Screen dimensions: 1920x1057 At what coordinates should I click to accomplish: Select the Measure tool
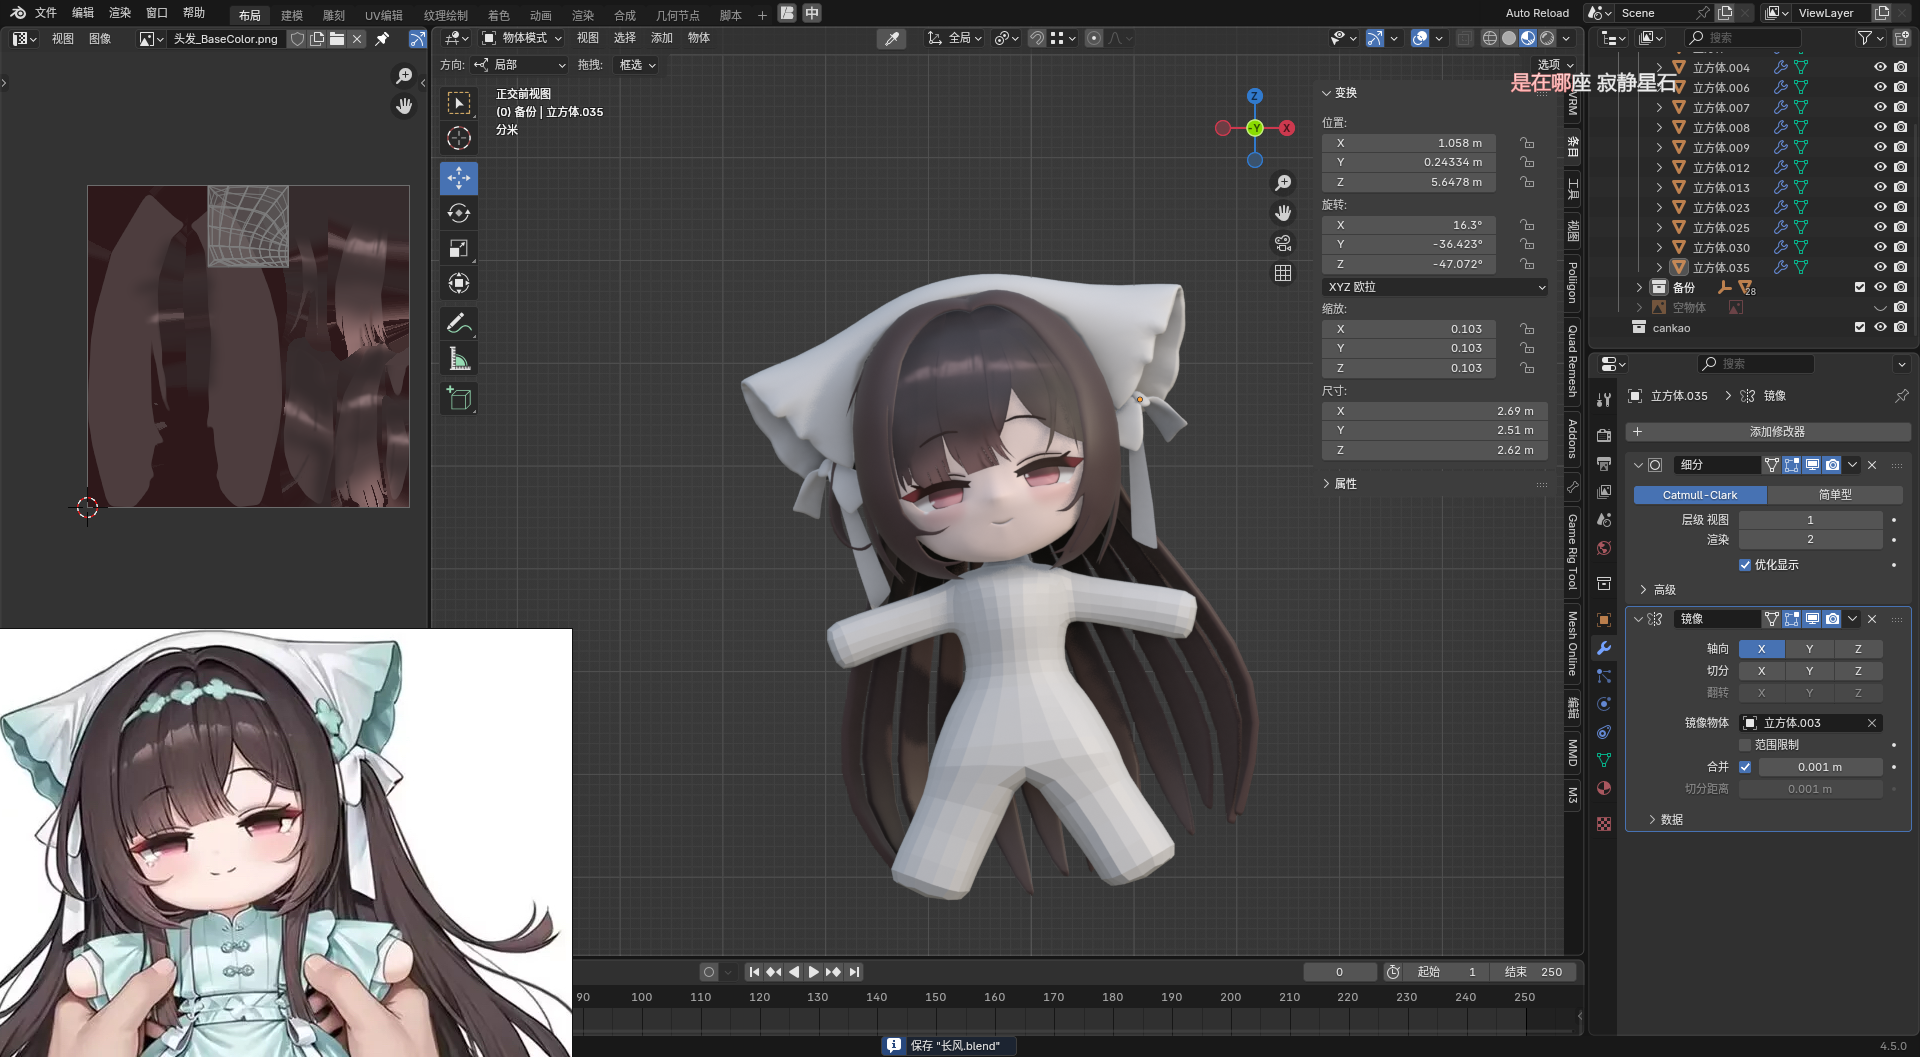point(459,358)
